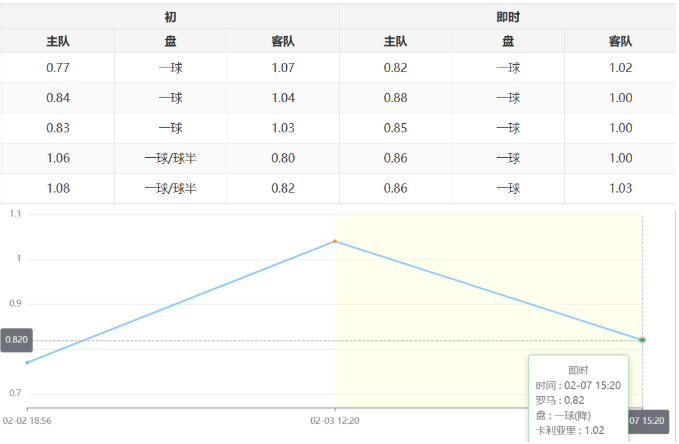The image size is (679, 444).
Task: Click the 1.06 initial home odds cell
Action: click(x=58, y=158)
